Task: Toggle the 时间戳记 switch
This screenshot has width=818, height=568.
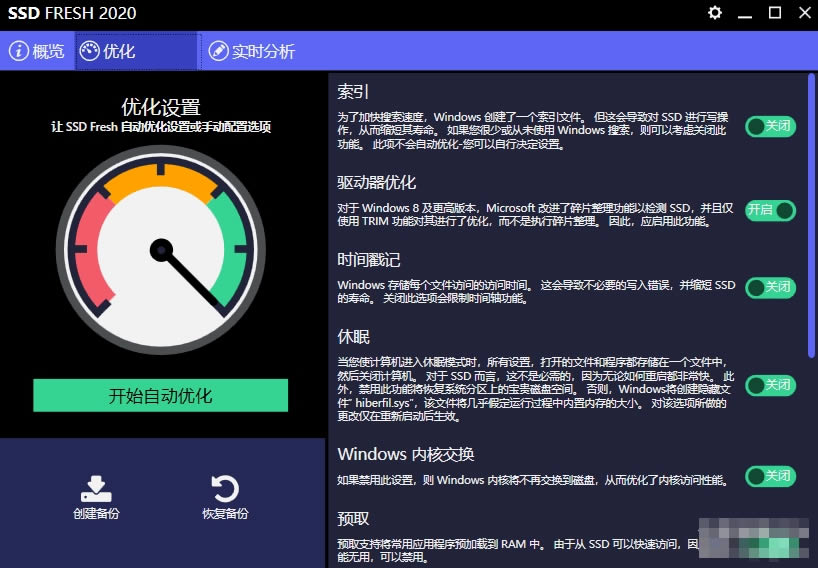Action: pyautogui.click(x=771, y=287)
